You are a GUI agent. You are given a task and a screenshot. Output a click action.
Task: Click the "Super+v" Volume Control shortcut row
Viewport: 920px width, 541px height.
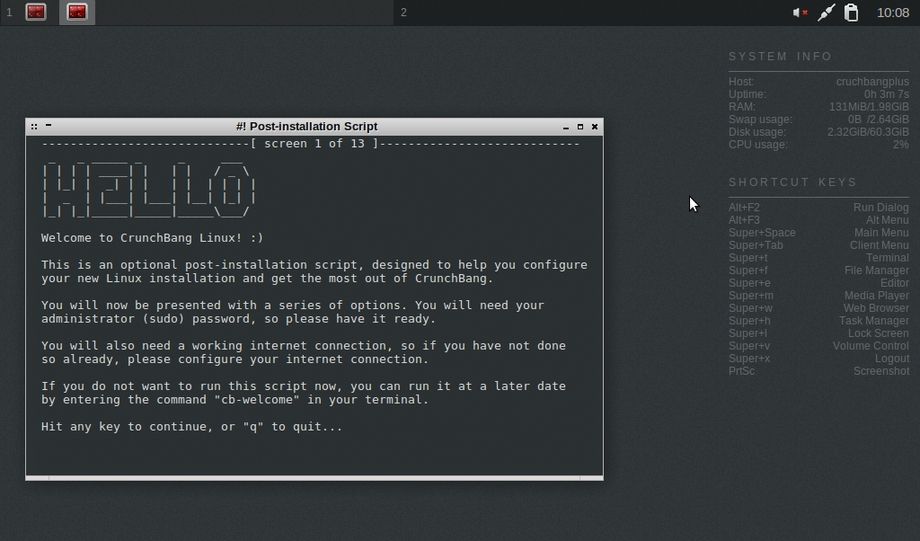(x=818, y=346)
